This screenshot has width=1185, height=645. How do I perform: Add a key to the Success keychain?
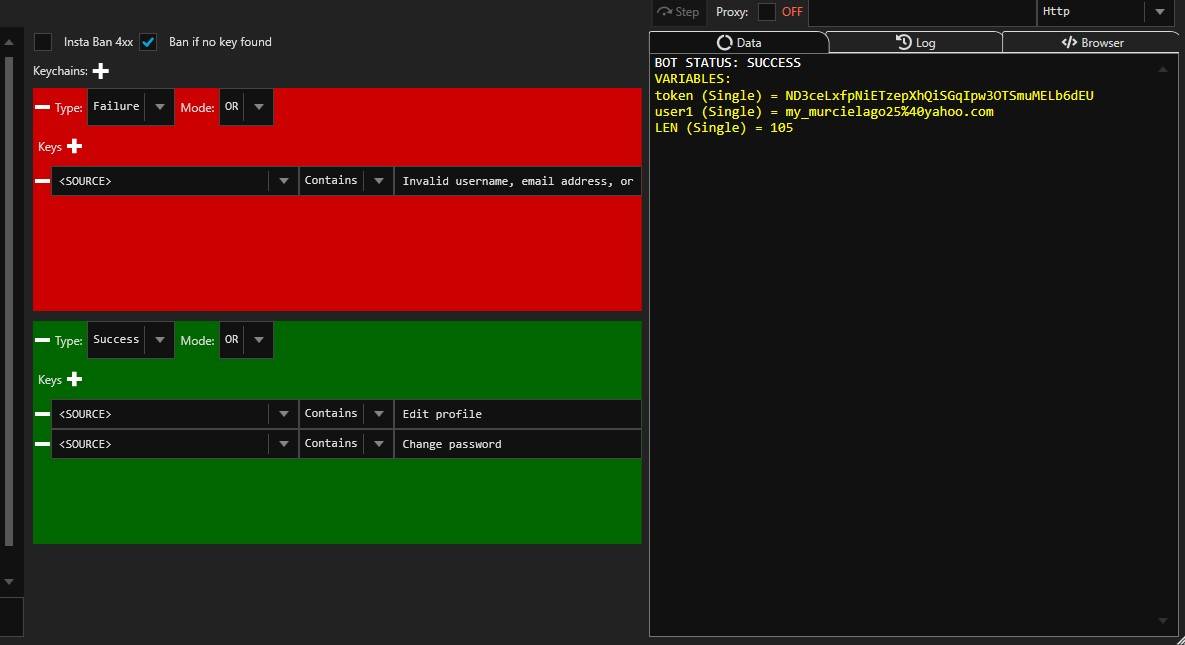click(74, 379)
